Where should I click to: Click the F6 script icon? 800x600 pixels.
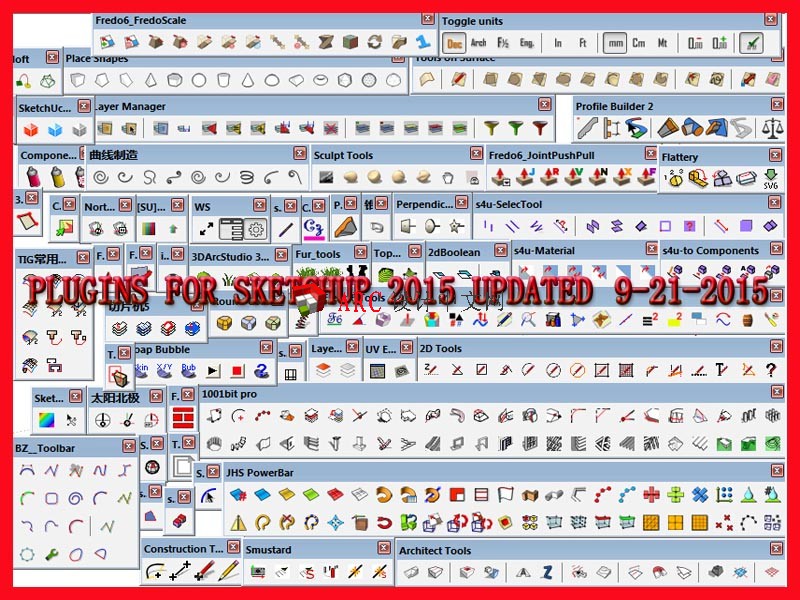click(335, 319)
